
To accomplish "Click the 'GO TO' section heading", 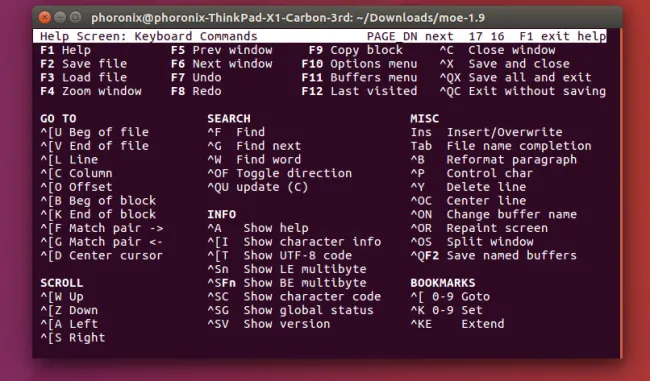I will 58,119.
